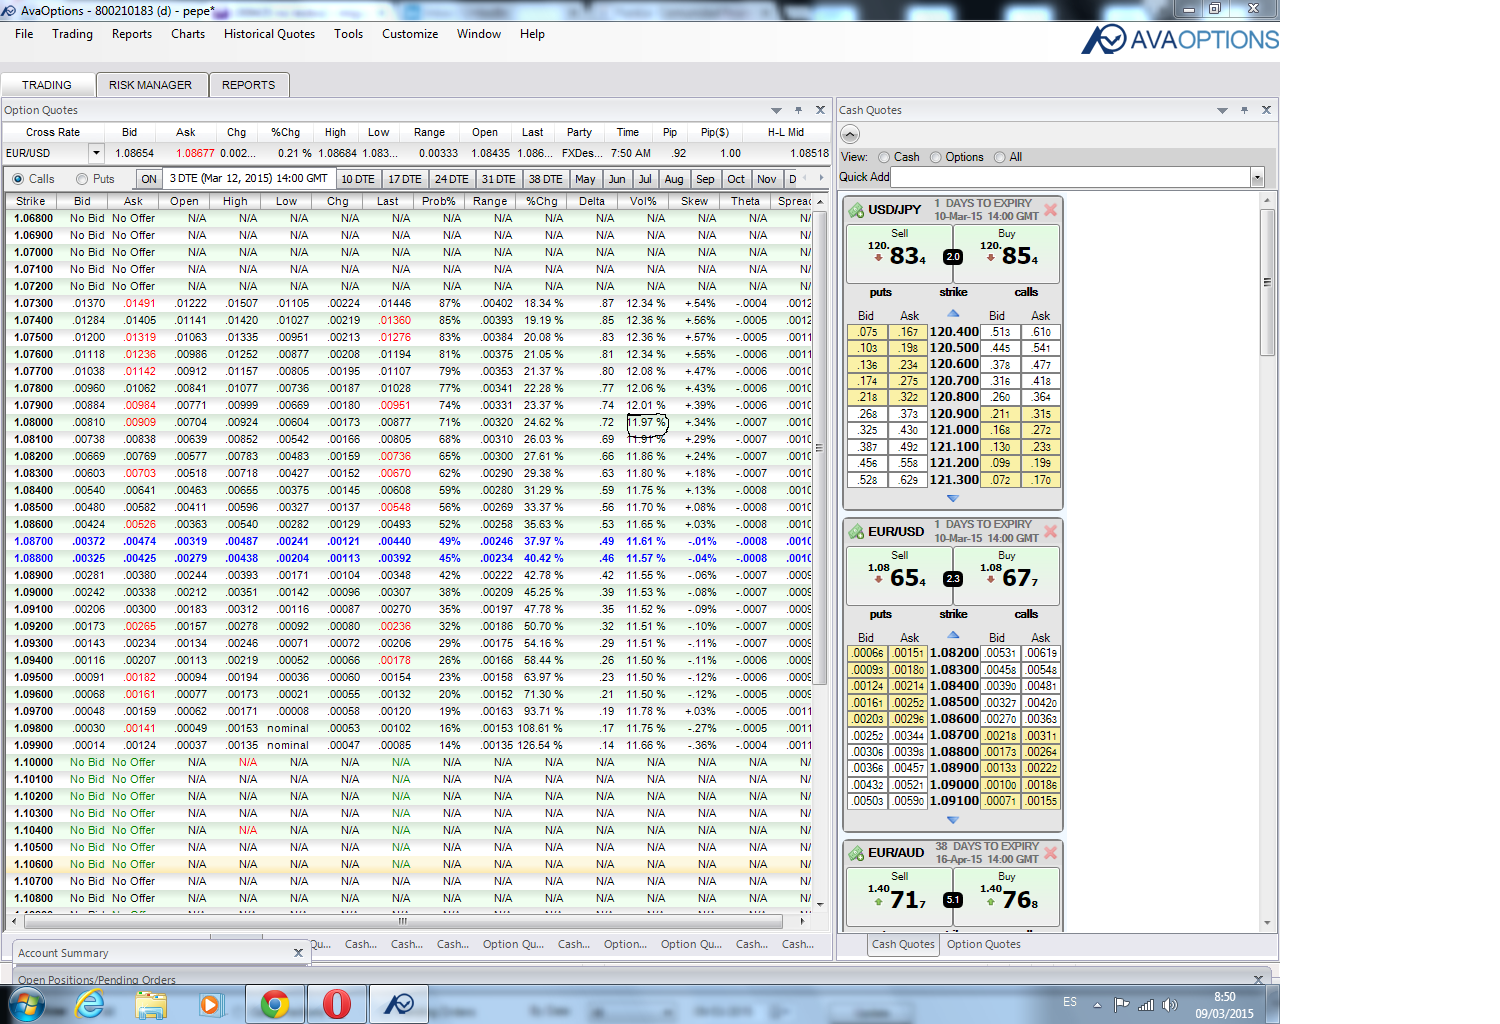
Task: Select the 17 DTE expiry button
Action: click(x=405, y=179)
